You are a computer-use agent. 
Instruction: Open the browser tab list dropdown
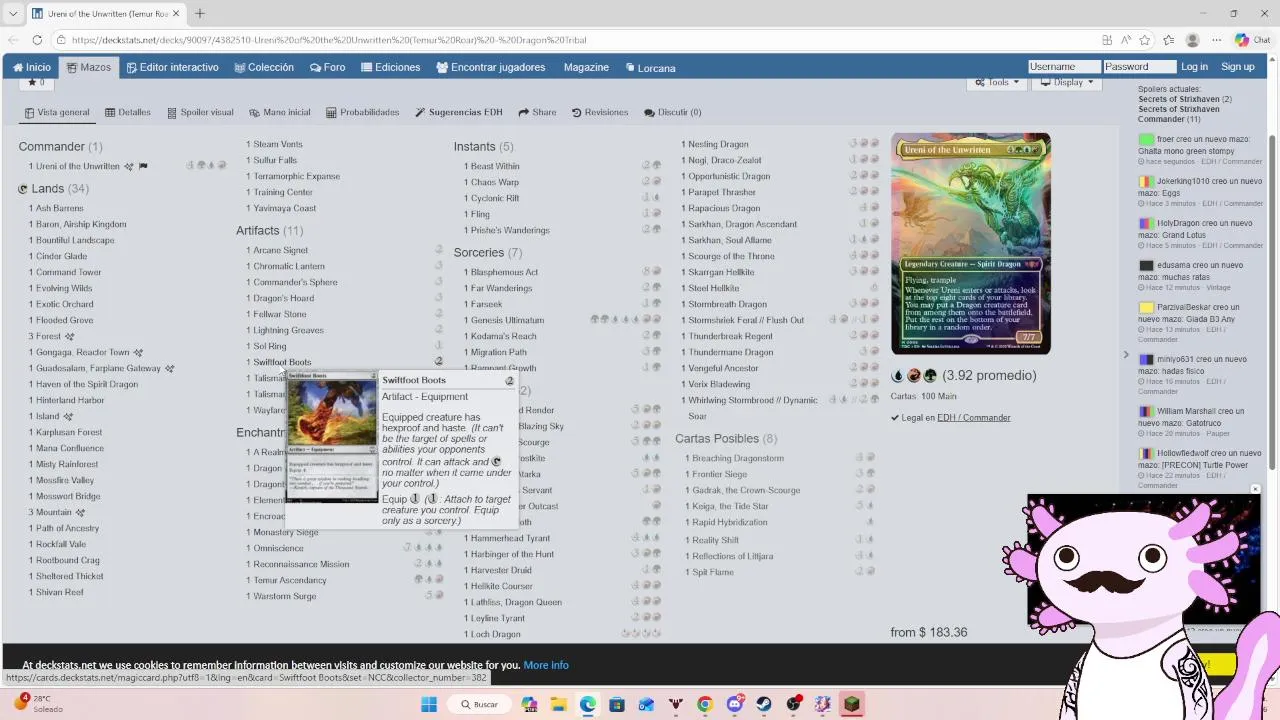tap(13, 13)
